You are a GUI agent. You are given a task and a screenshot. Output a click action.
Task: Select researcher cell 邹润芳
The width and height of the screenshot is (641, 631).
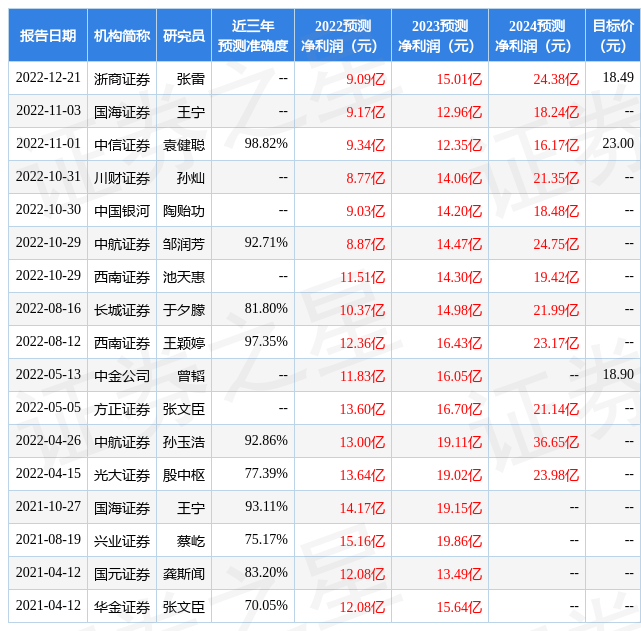click(184, 244)
